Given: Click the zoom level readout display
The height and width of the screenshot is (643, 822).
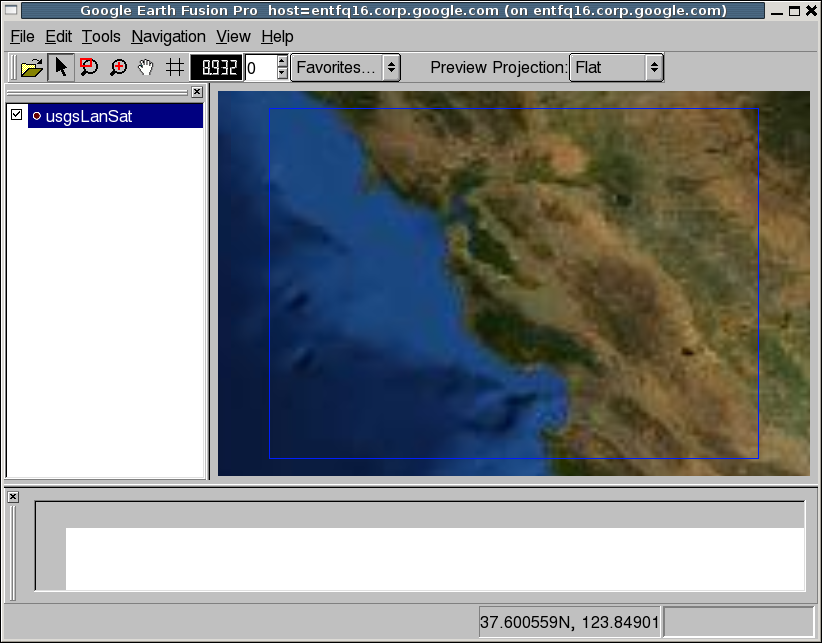Looking at the screenshot, I should point(214,67).
